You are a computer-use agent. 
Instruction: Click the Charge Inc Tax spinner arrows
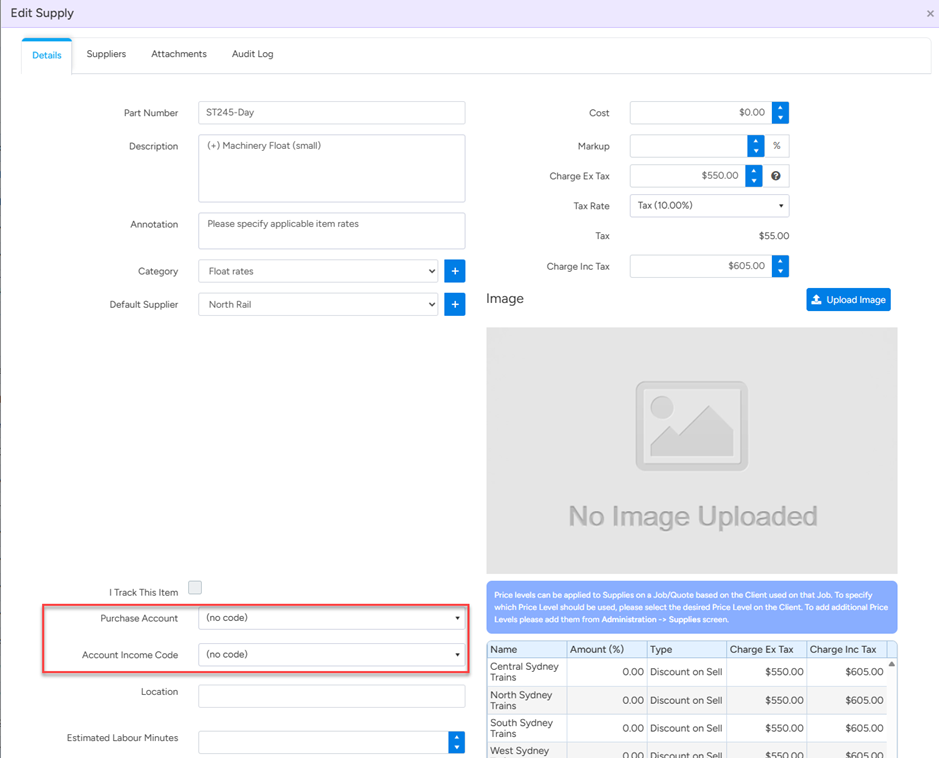pos(780,266)
